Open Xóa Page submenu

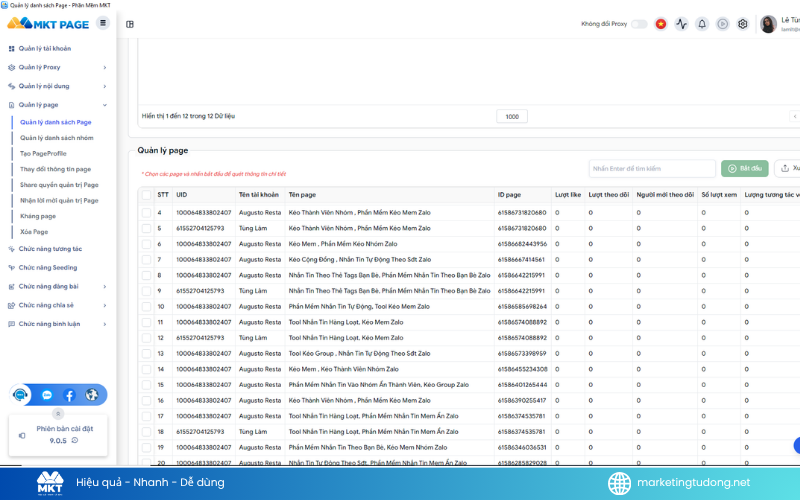[x=34, y=232]
